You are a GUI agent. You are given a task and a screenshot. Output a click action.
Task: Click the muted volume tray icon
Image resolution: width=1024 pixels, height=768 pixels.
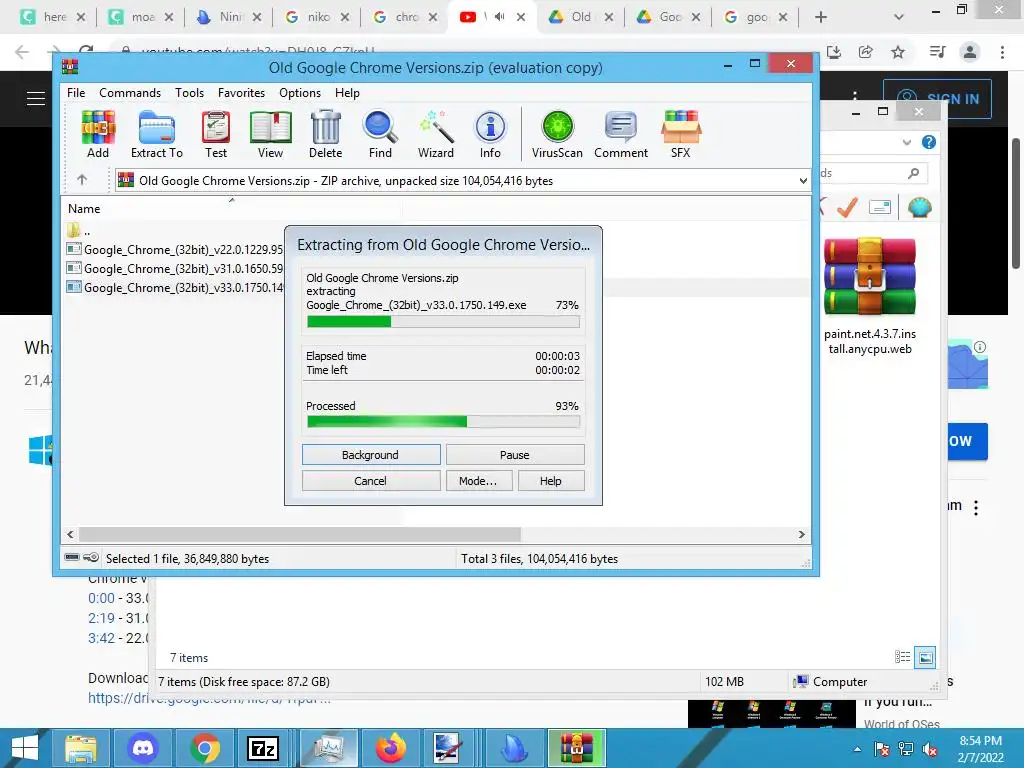pyautogui.click(x=930, y=750)
